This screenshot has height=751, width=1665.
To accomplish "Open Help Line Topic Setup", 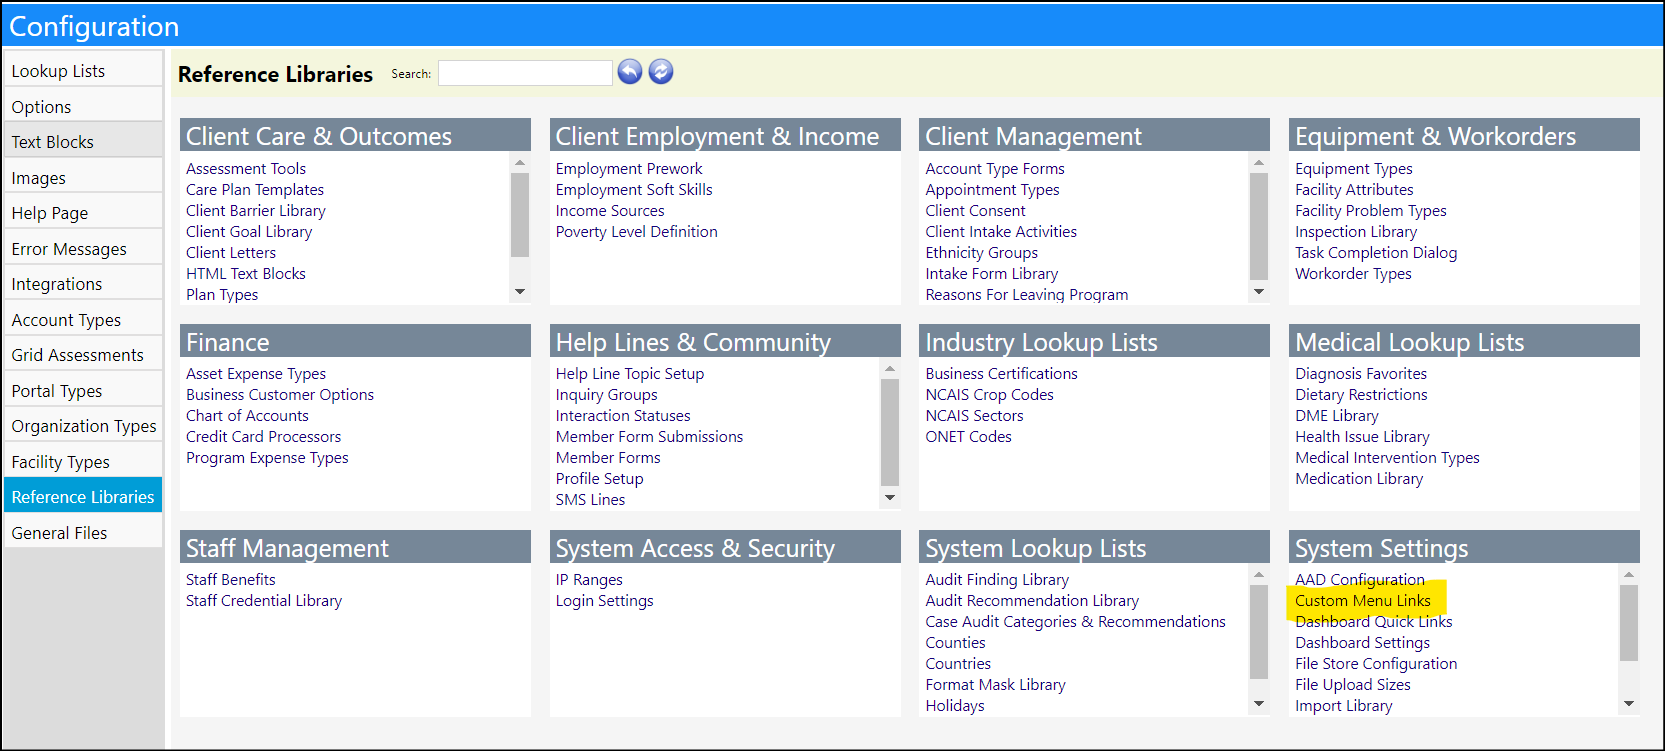I will coord(630,374).
